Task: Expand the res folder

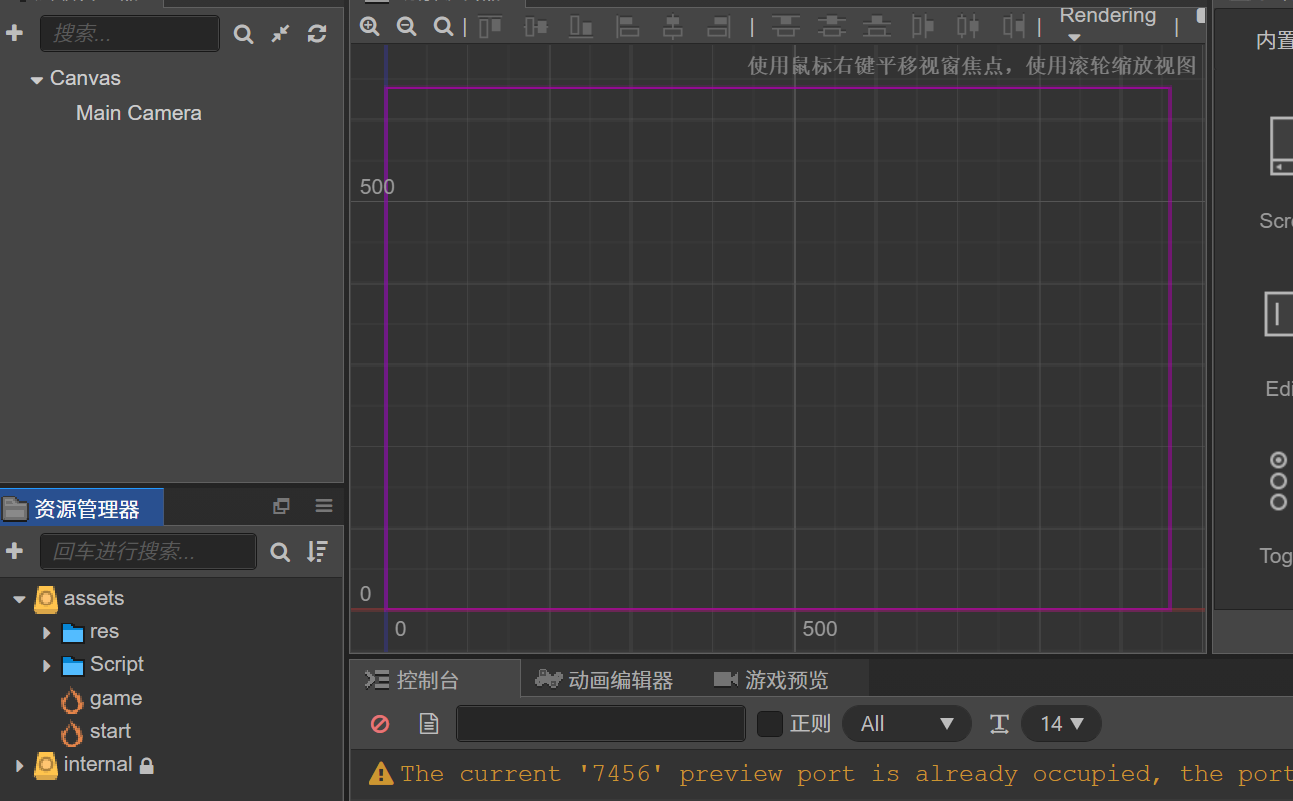Action: click(46, 632)
